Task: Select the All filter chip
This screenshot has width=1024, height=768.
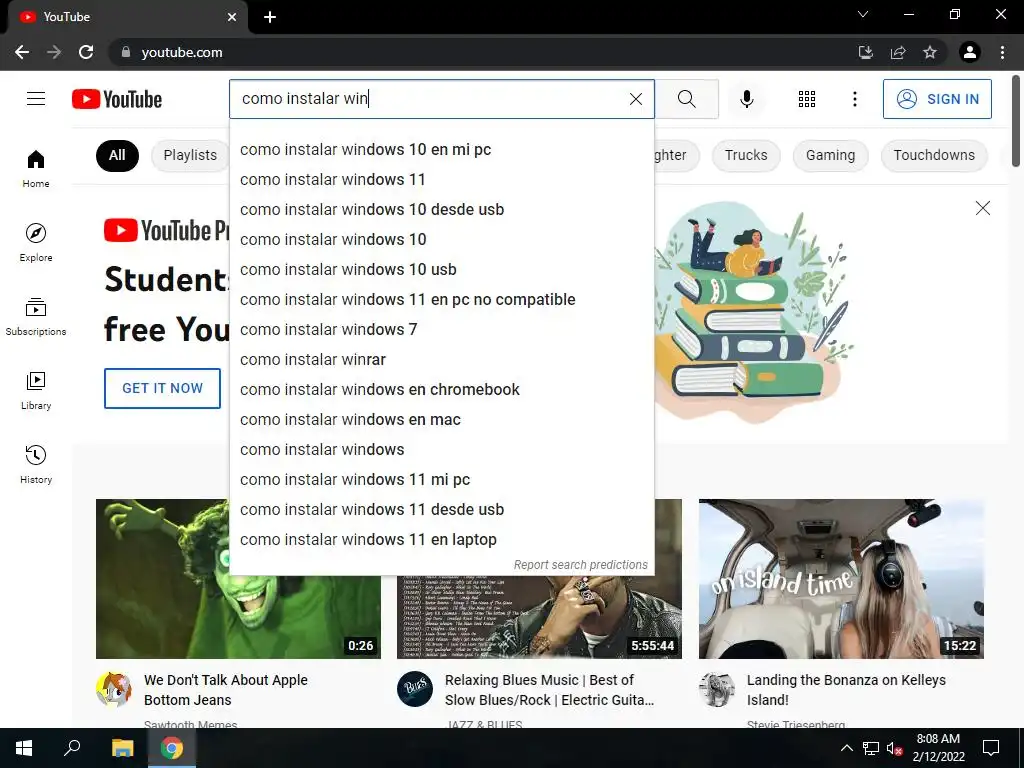Action: pyautogui.click(x=117, y=155)
